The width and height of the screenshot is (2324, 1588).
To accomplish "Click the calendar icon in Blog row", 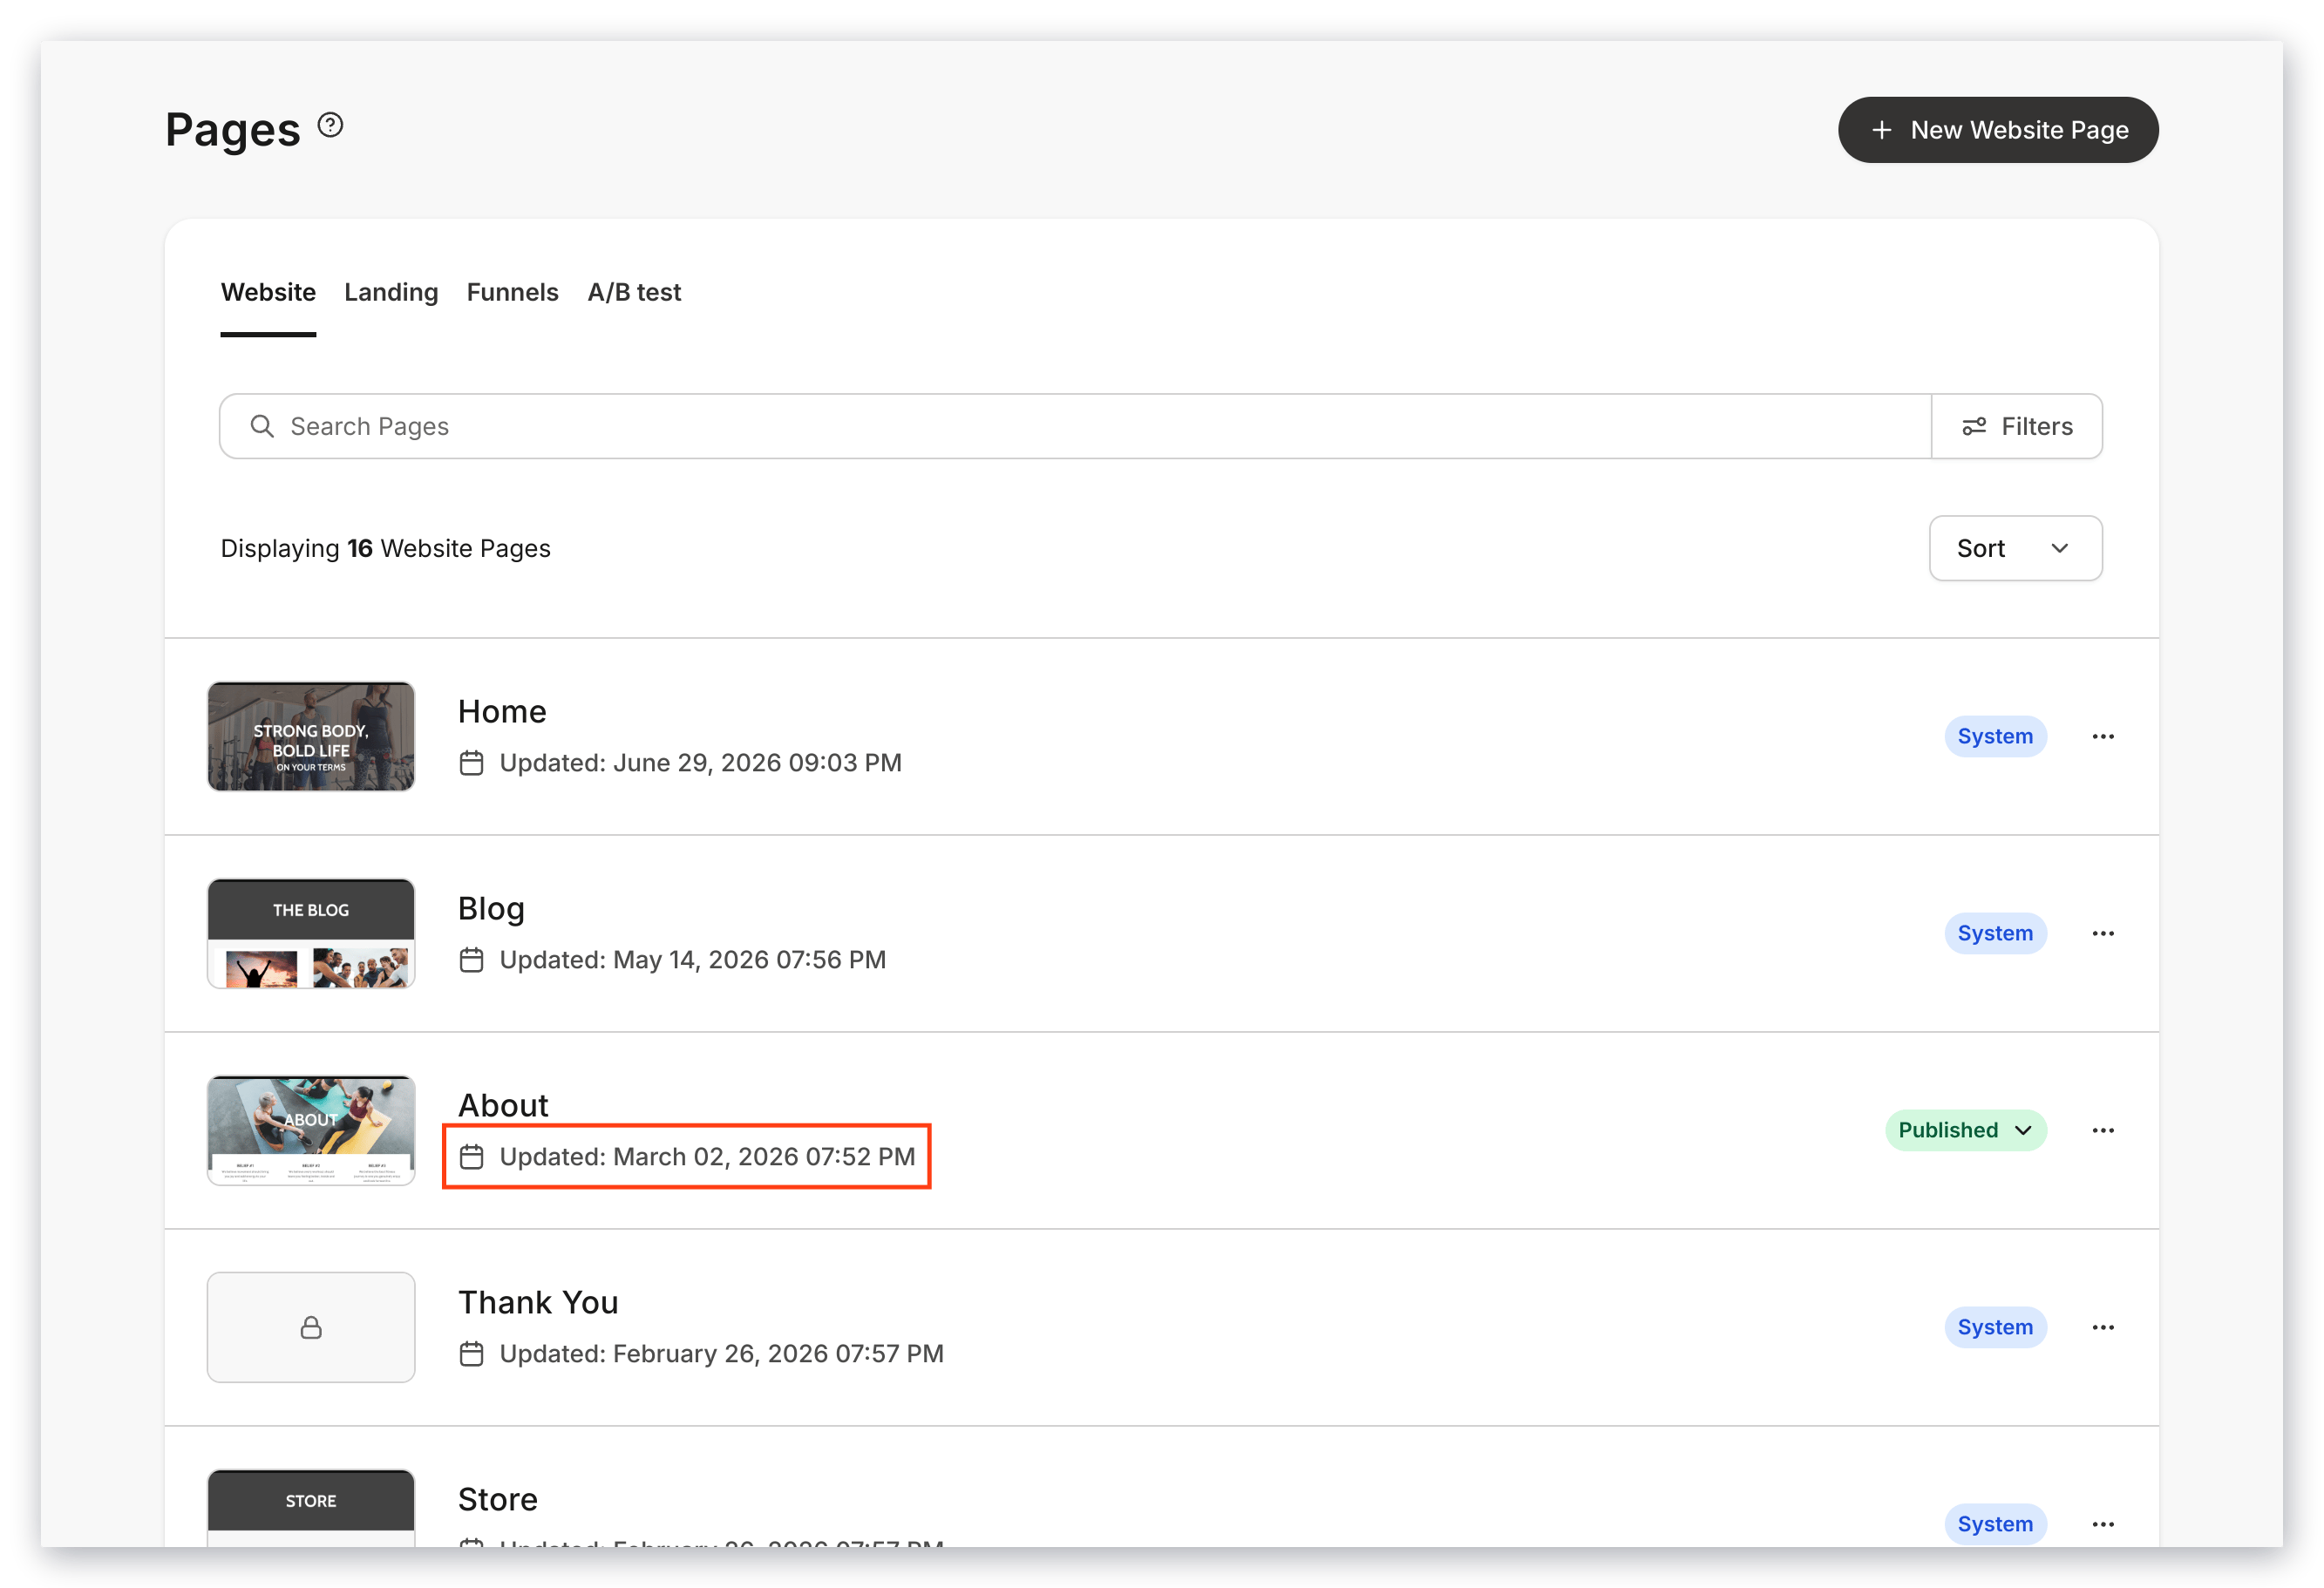I will tap(471, 960).
